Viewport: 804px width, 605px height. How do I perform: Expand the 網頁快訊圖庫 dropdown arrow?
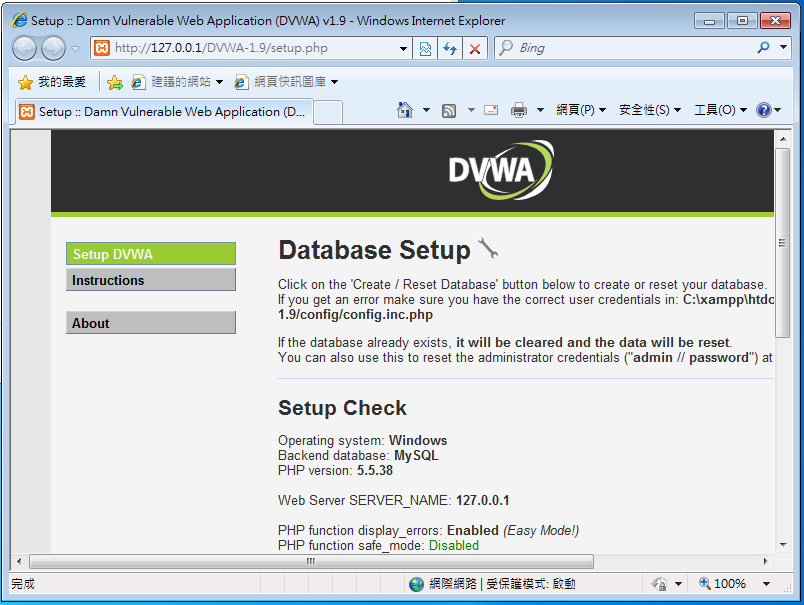334,82
